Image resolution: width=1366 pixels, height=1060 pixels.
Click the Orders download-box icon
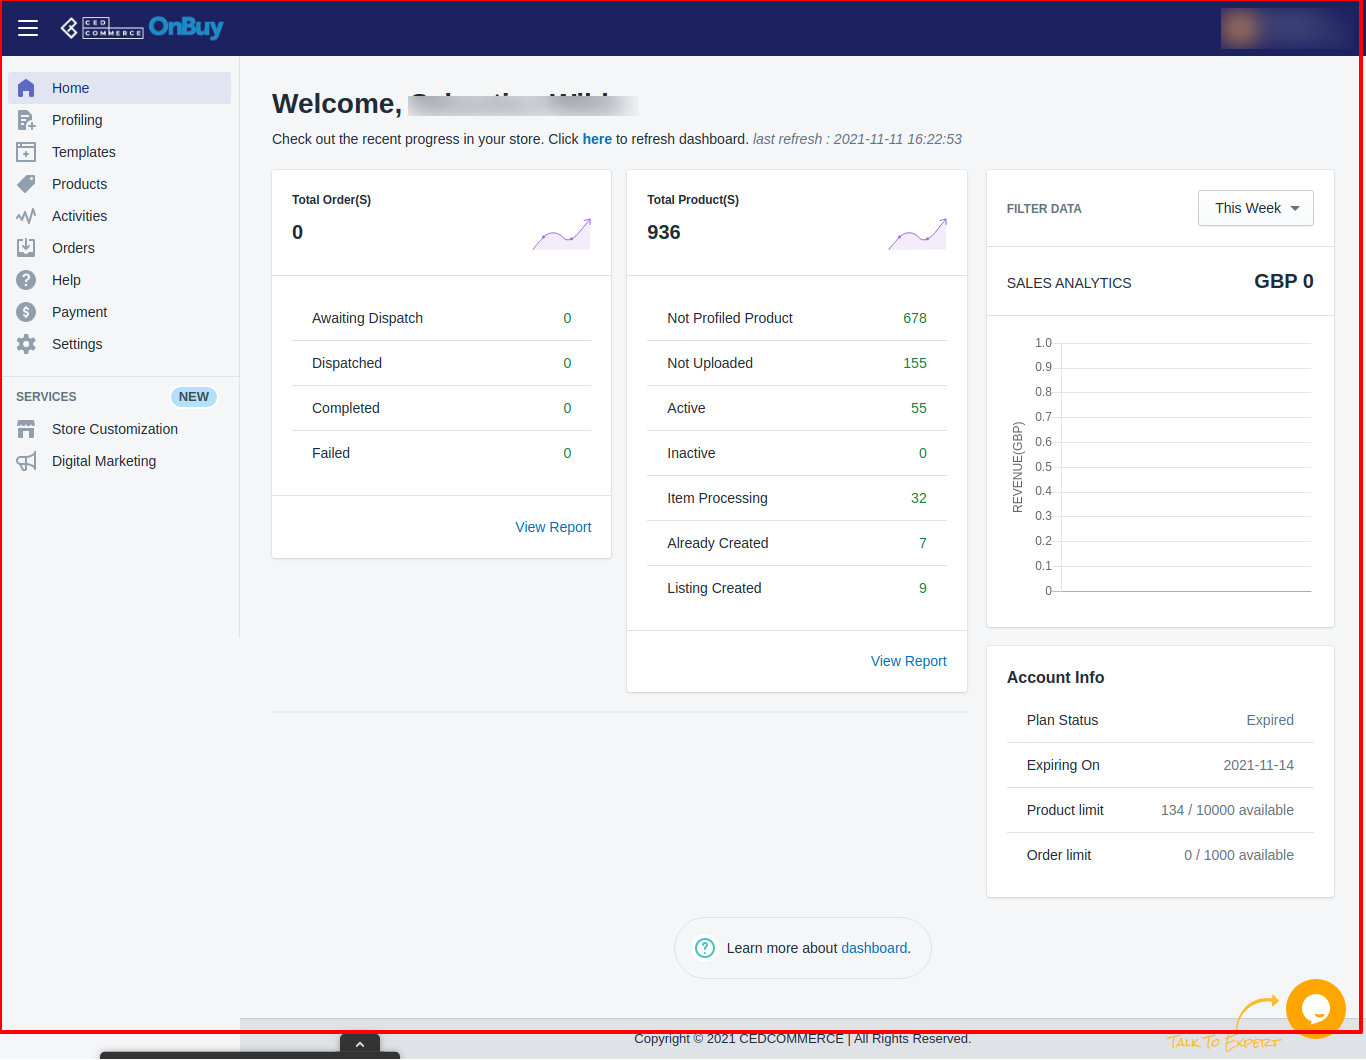click(x=26, y=248)
